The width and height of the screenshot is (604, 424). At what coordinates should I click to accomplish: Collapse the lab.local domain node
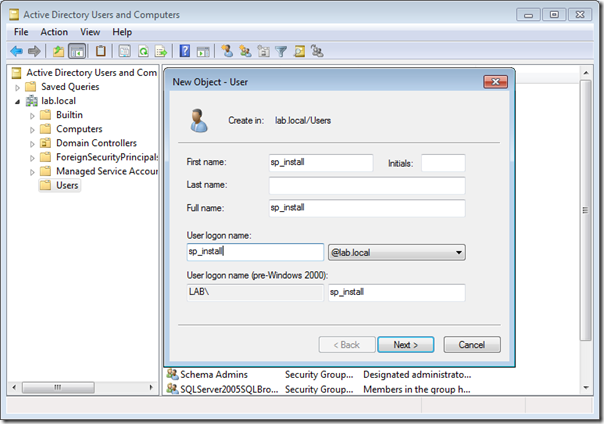click(17, 102)
